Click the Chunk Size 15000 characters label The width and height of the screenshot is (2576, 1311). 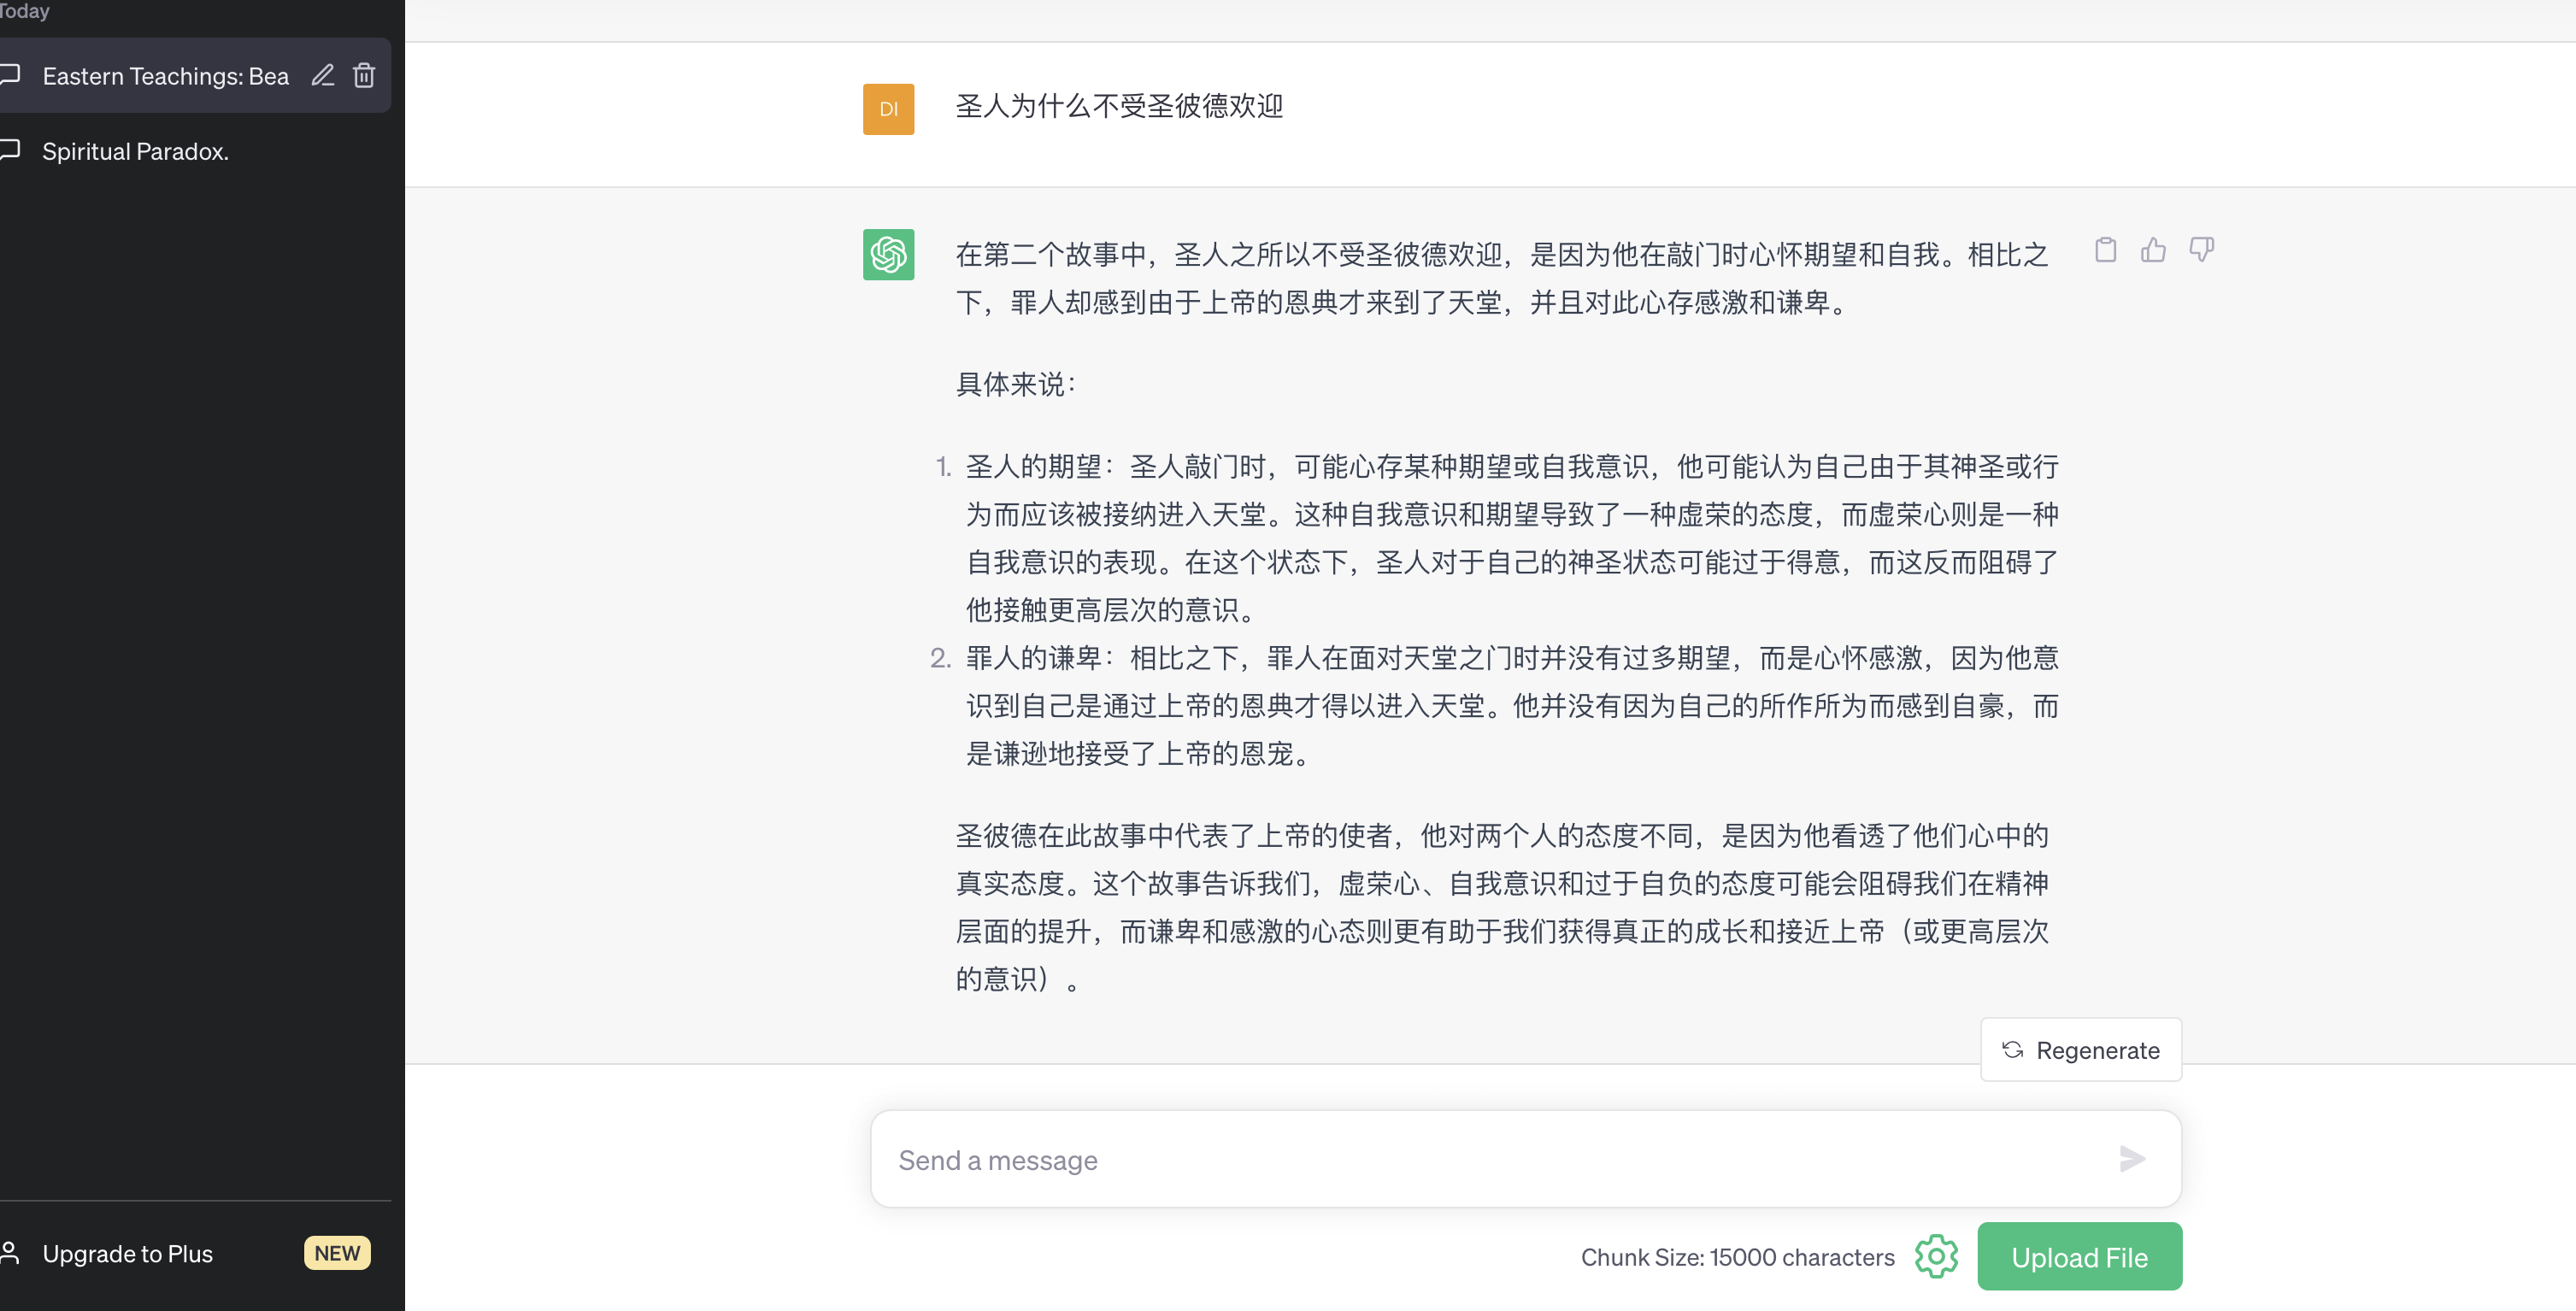click(1737, 1258)
